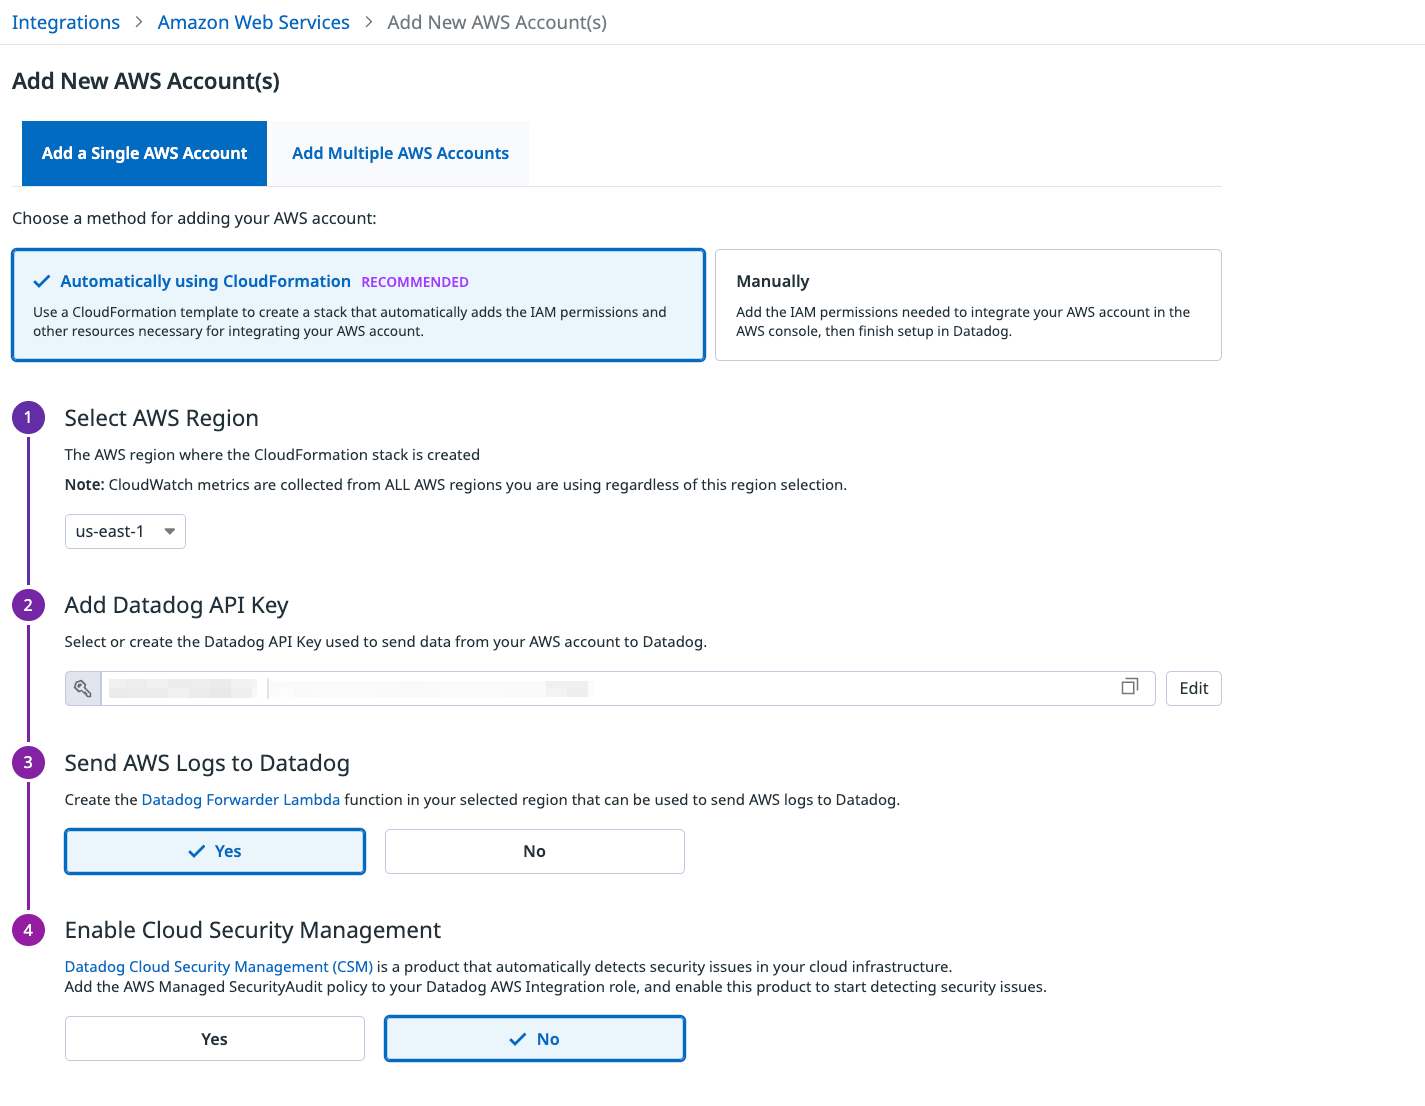Switch to Add Multiple AWS Accounts tab
The image size is (1425, 1106).
pos(400,153)
